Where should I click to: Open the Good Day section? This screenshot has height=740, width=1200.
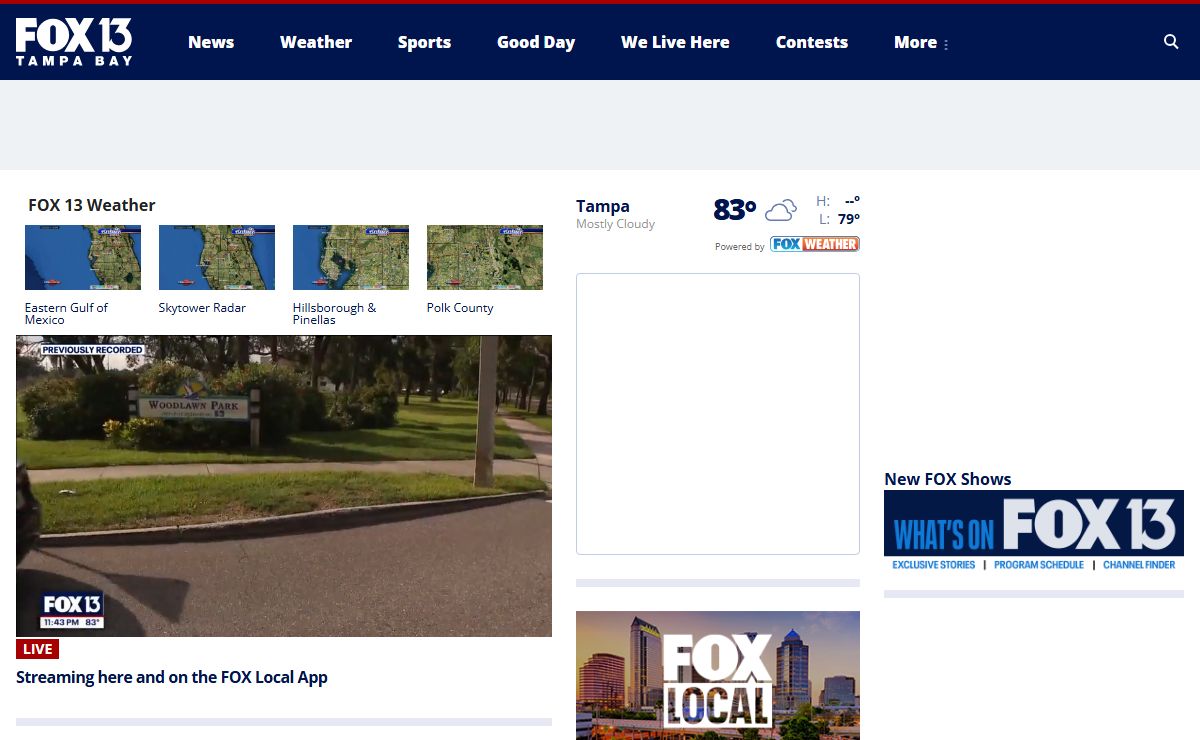pyautogui.click(x=536, y=42)
